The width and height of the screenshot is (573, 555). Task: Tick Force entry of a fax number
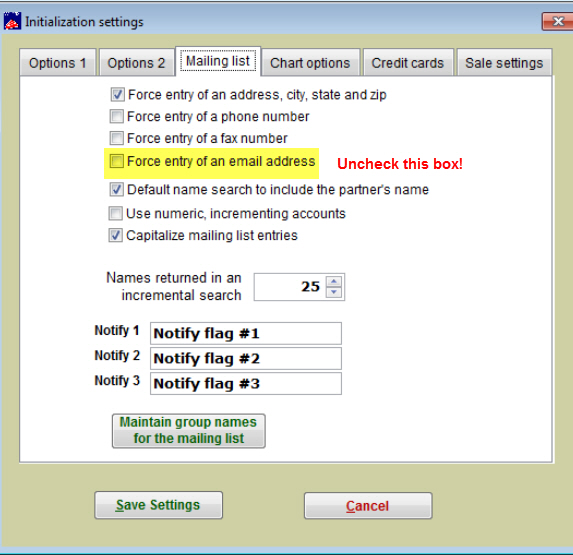point(117,138)
